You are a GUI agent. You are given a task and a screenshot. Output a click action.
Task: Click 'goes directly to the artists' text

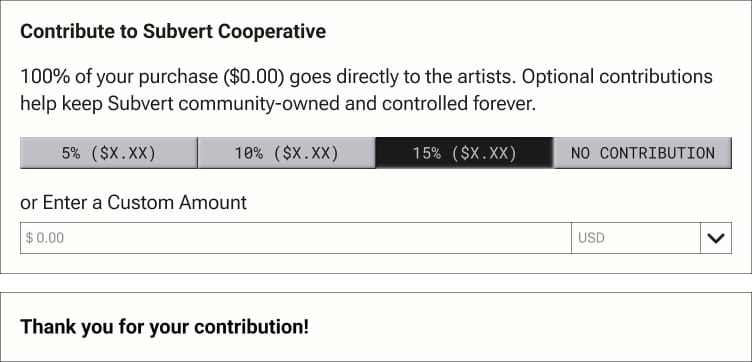pos(403,77)
